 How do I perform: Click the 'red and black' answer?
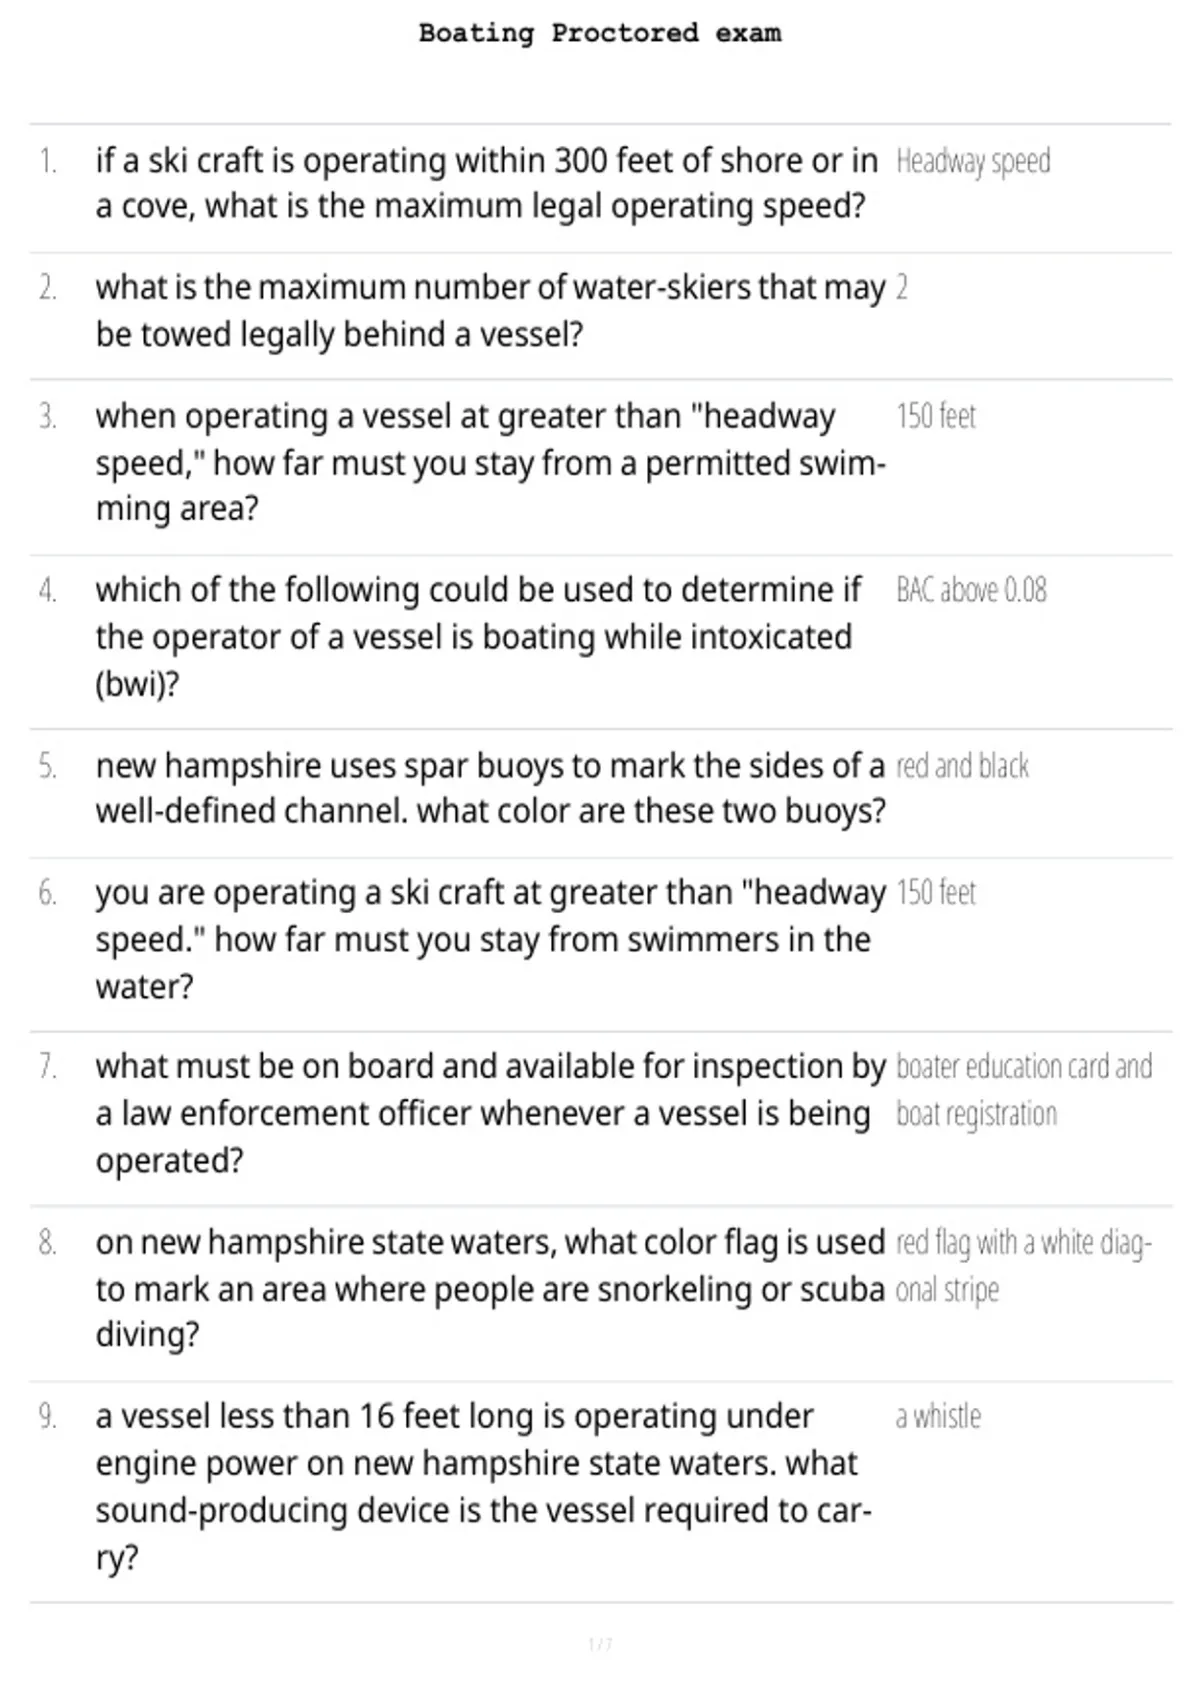pyautogui.click(x=962, y=766)
